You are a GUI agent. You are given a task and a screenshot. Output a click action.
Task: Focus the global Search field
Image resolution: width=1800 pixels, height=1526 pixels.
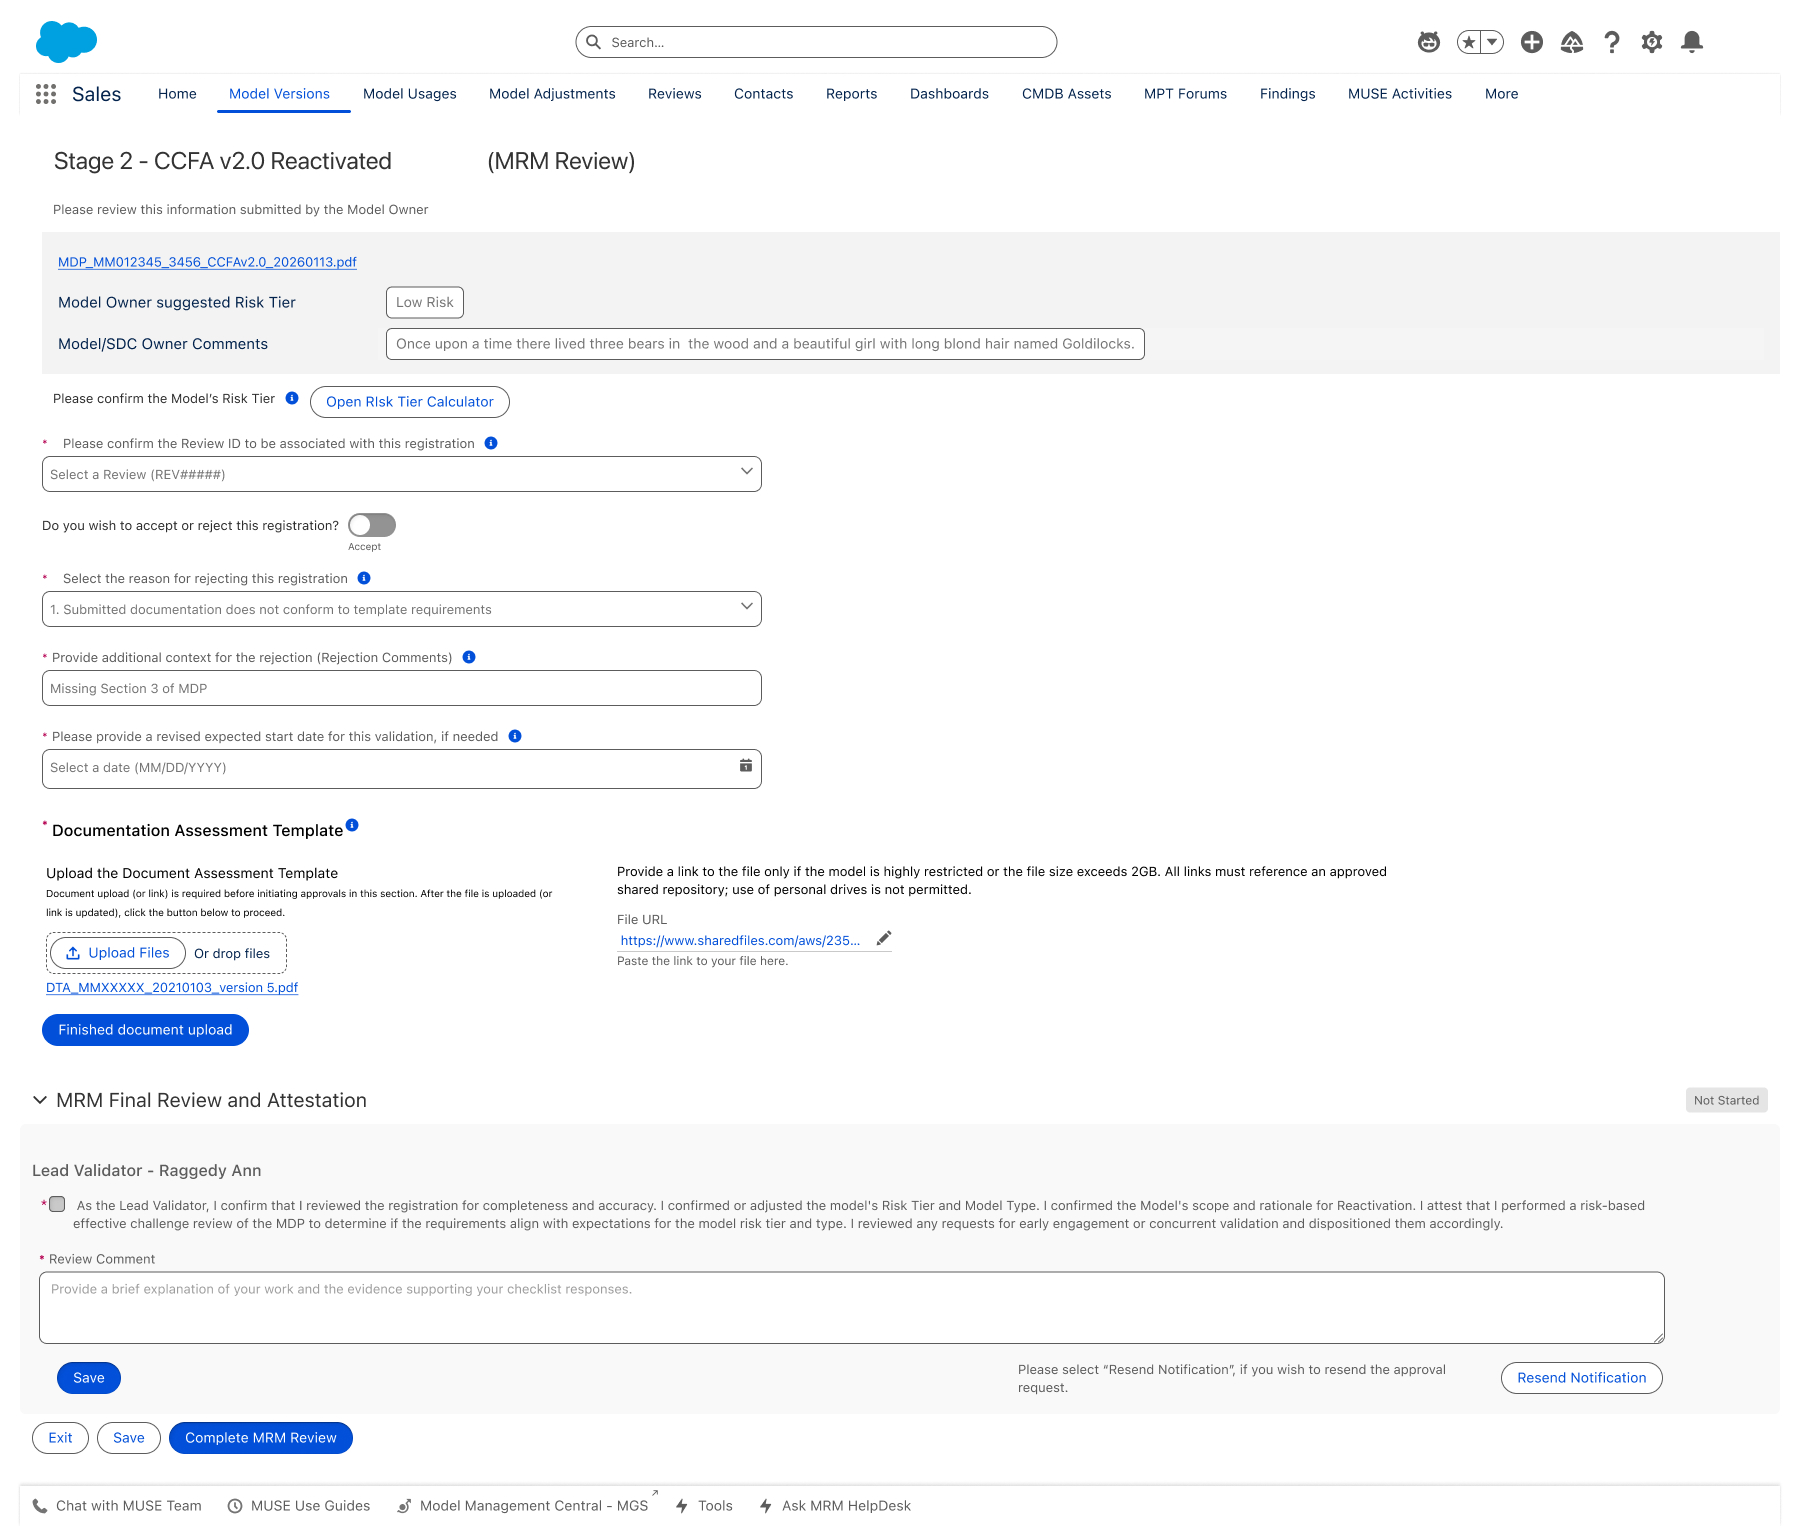coord(816,42)
